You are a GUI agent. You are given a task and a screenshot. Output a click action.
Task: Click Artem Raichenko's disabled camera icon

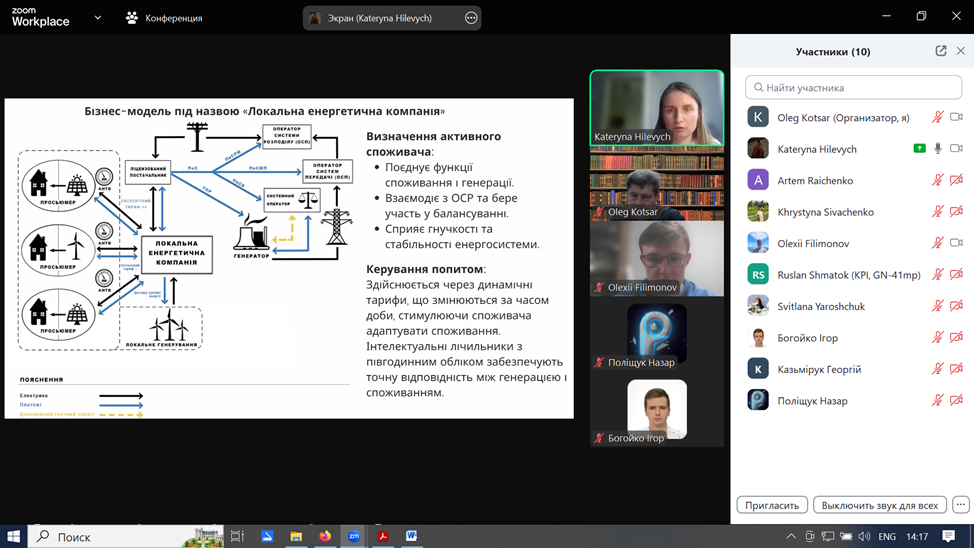(x=956, y=180)
